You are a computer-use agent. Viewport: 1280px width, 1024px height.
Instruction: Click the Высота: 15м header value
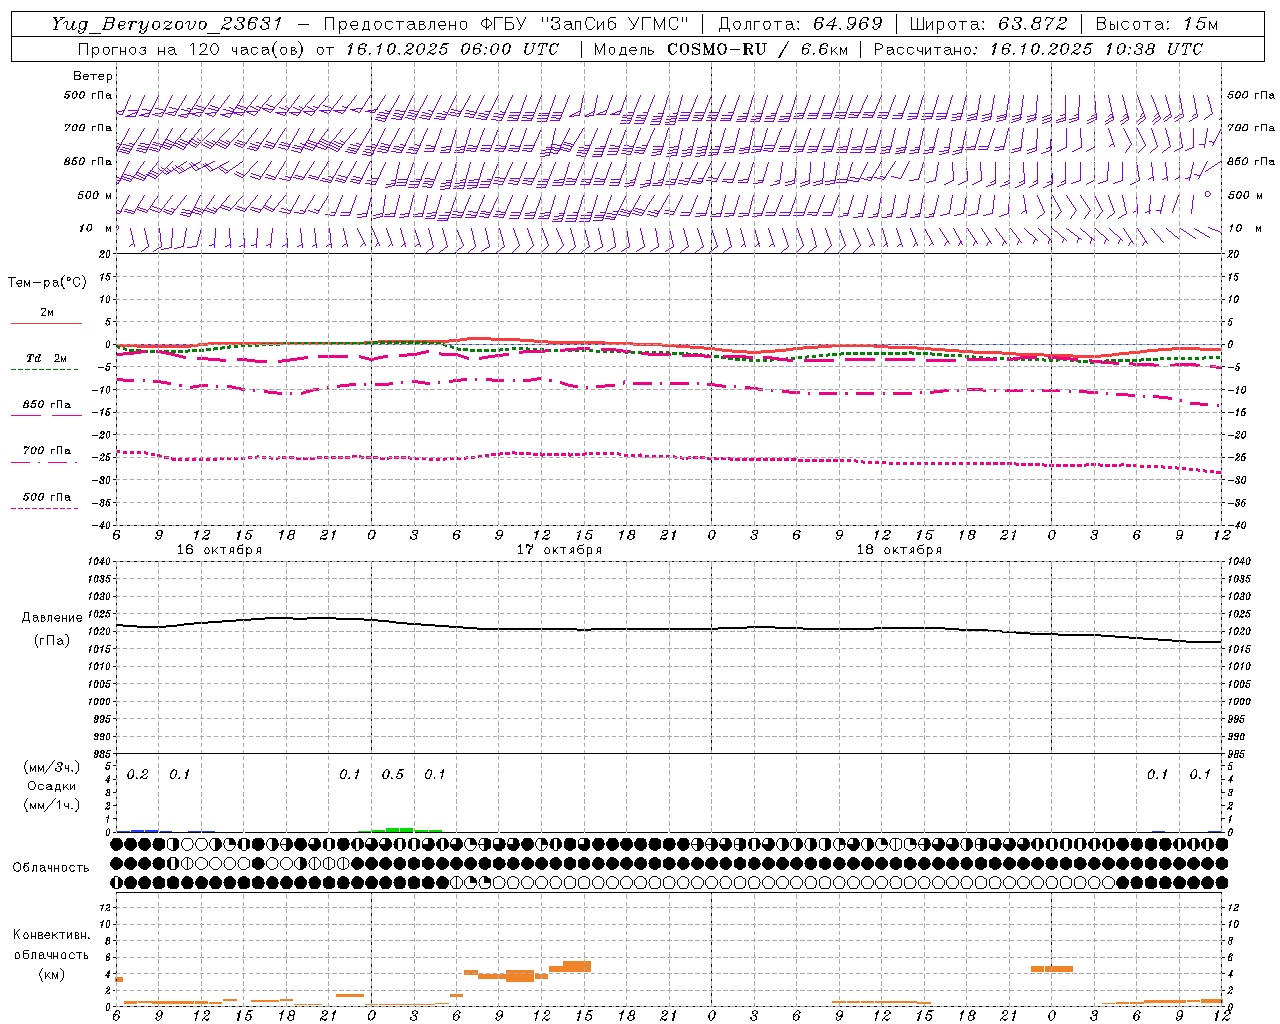point(1156,24)
